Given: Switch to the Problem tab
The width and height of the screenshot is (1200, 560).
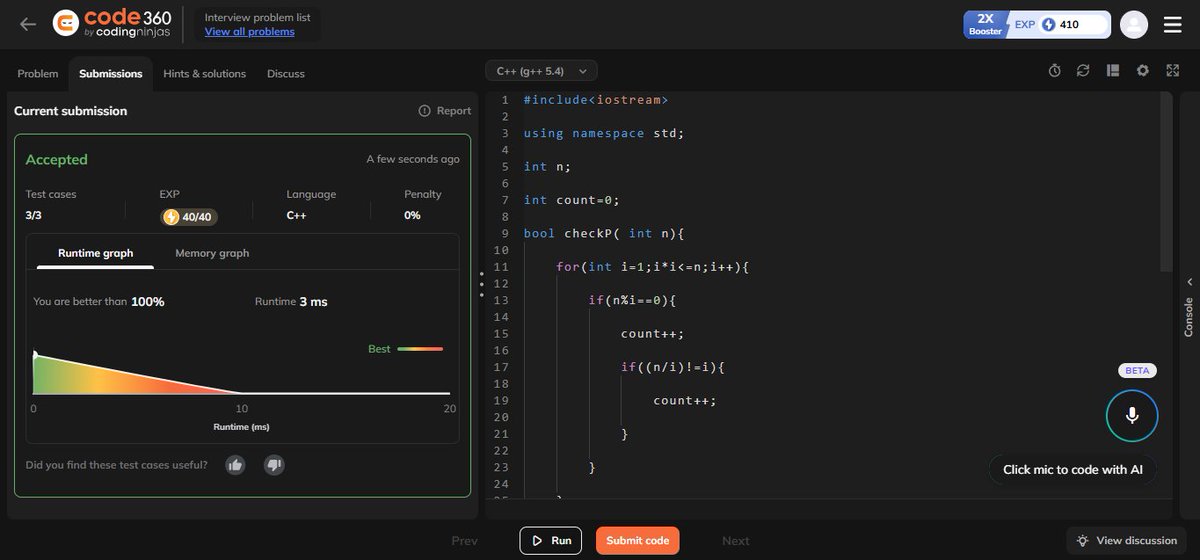Looking at the screenshot, I should pos(38,73).
